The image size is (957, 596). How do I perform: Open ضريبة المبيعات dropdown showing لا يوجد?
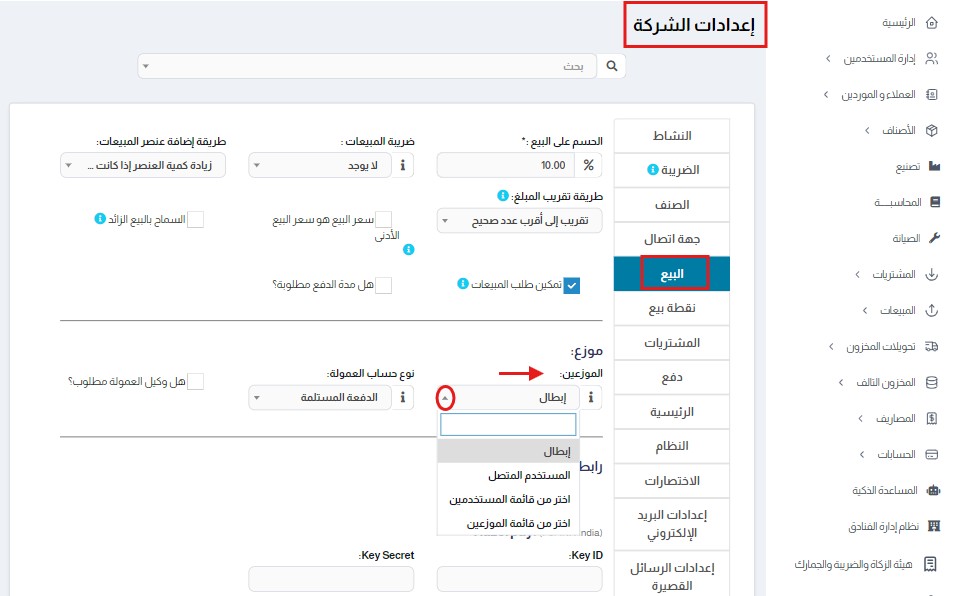(x=320, y=165)
